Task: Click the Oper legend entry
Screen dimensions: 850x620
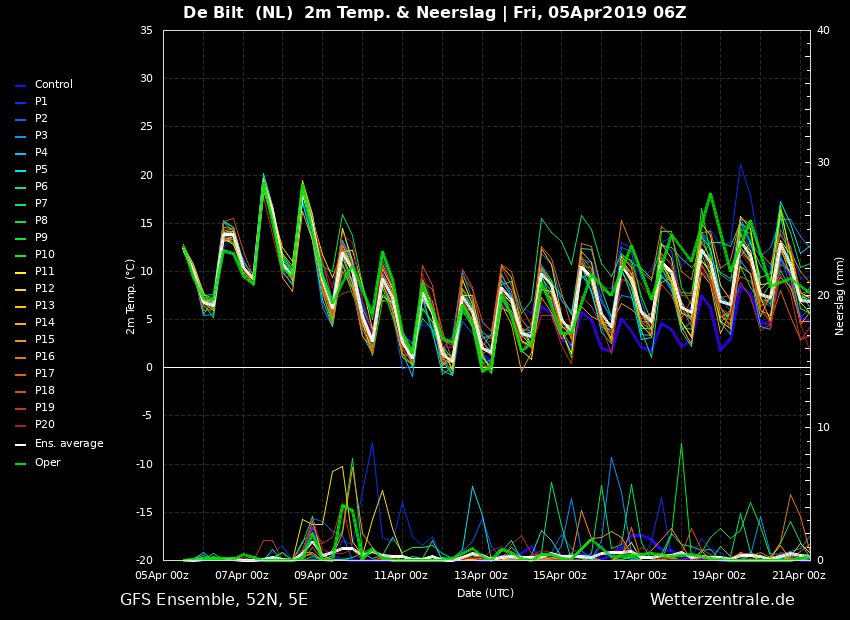Action: coord(38,463)
